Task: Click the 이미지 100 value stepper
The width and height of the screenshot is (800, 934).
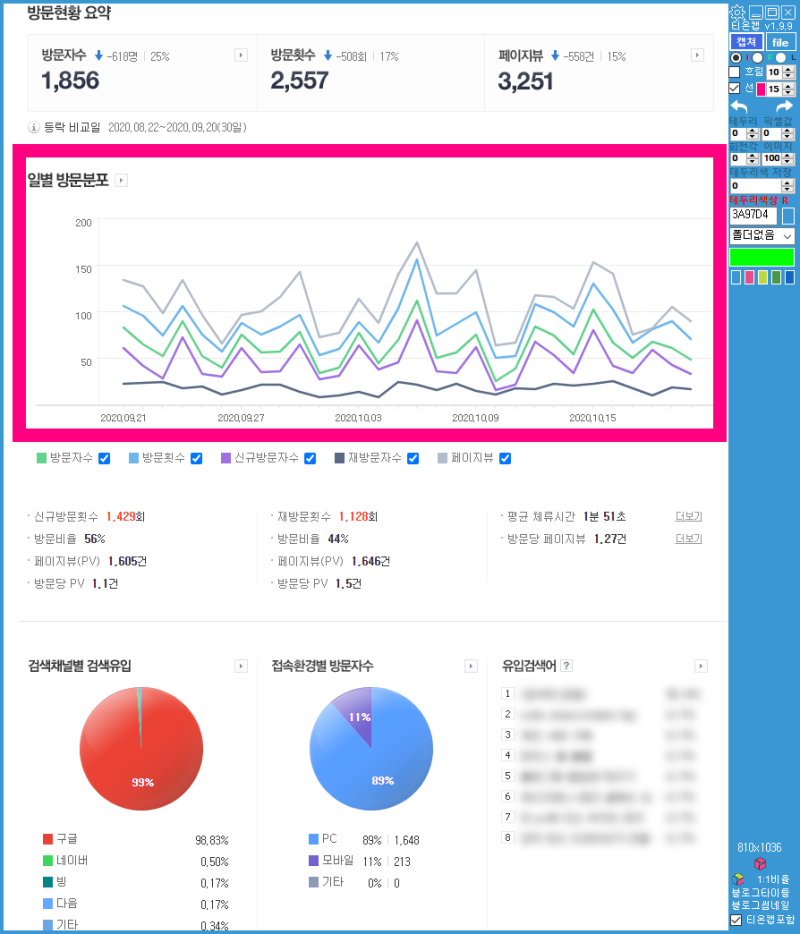Action: click(786, 158)
